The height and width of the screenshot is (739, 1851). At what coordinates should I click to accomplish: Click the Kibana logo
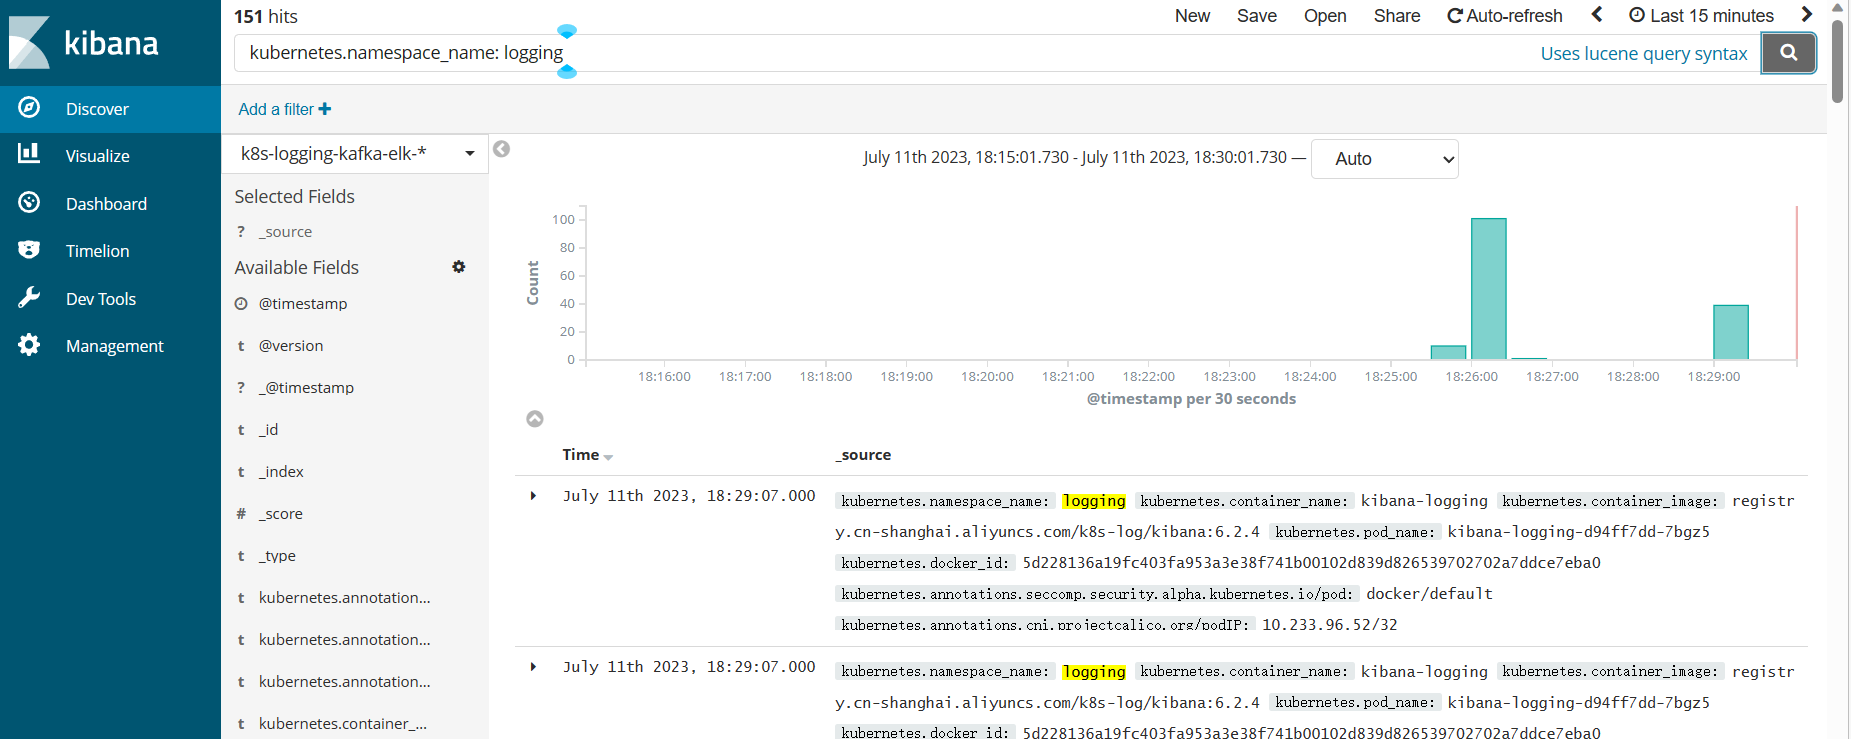[x=84, y=42]
